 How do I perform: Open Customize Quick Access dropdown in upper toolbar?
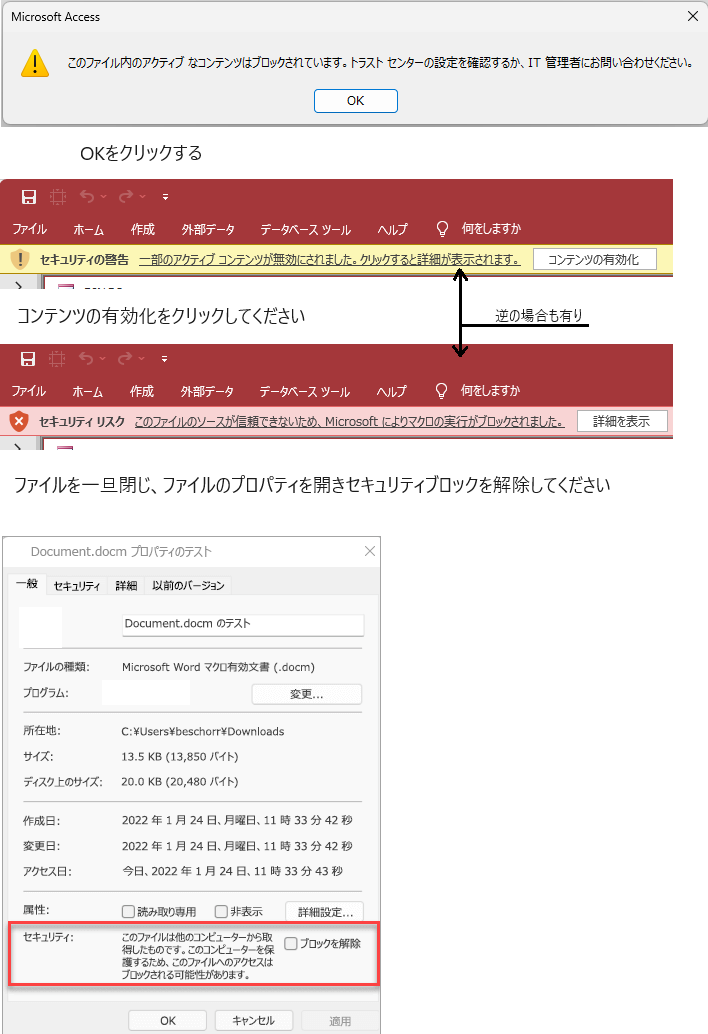pyautogui.click(x=165, y=197)
